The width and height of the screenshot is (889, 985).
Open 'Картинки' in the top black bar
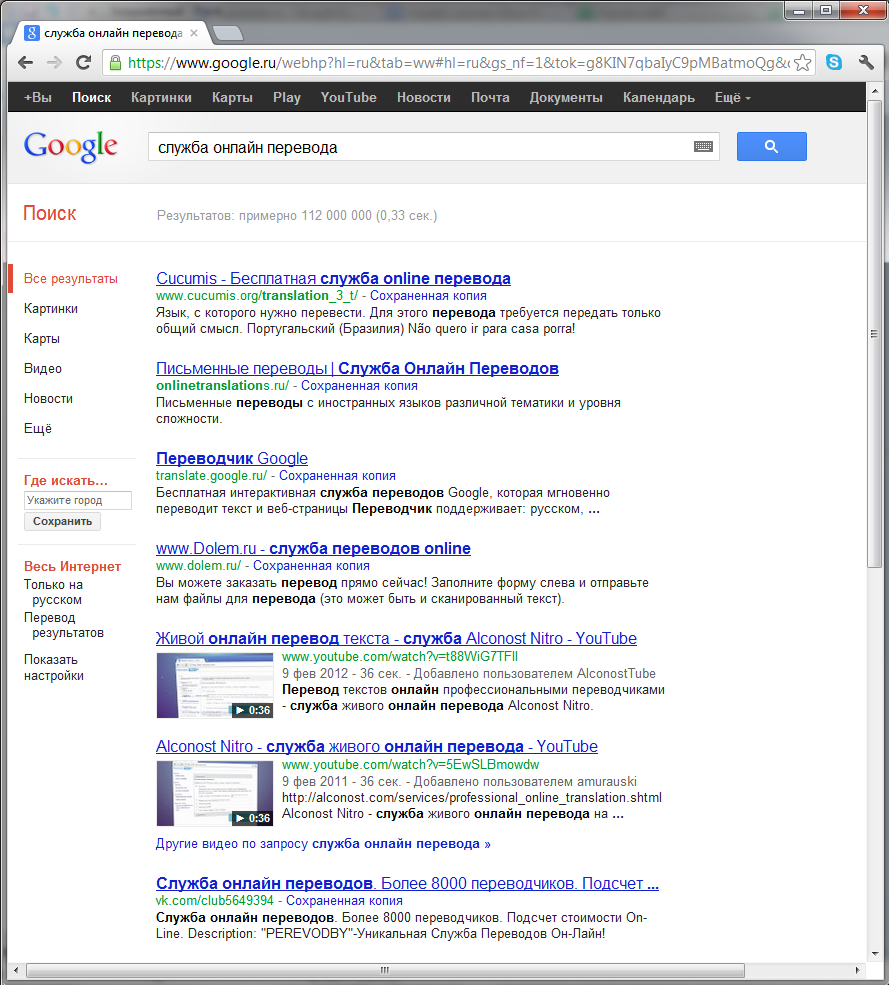point(161,97)
